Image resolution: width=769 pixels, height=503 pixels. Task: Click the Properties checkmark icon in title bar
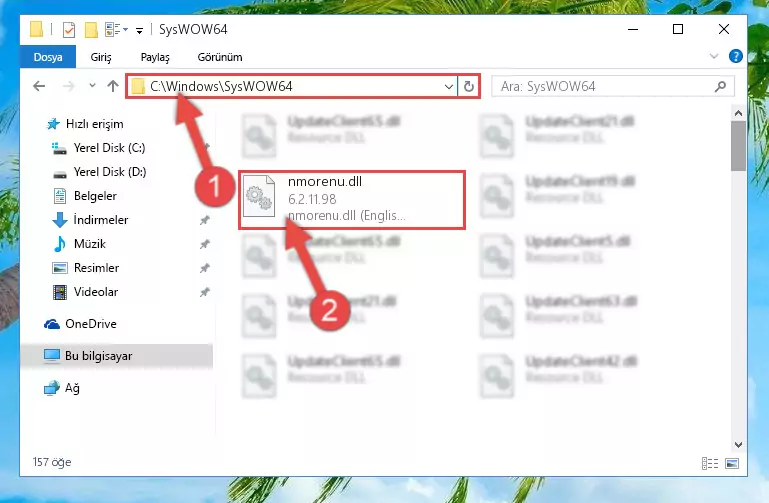(x=69, y=30)
